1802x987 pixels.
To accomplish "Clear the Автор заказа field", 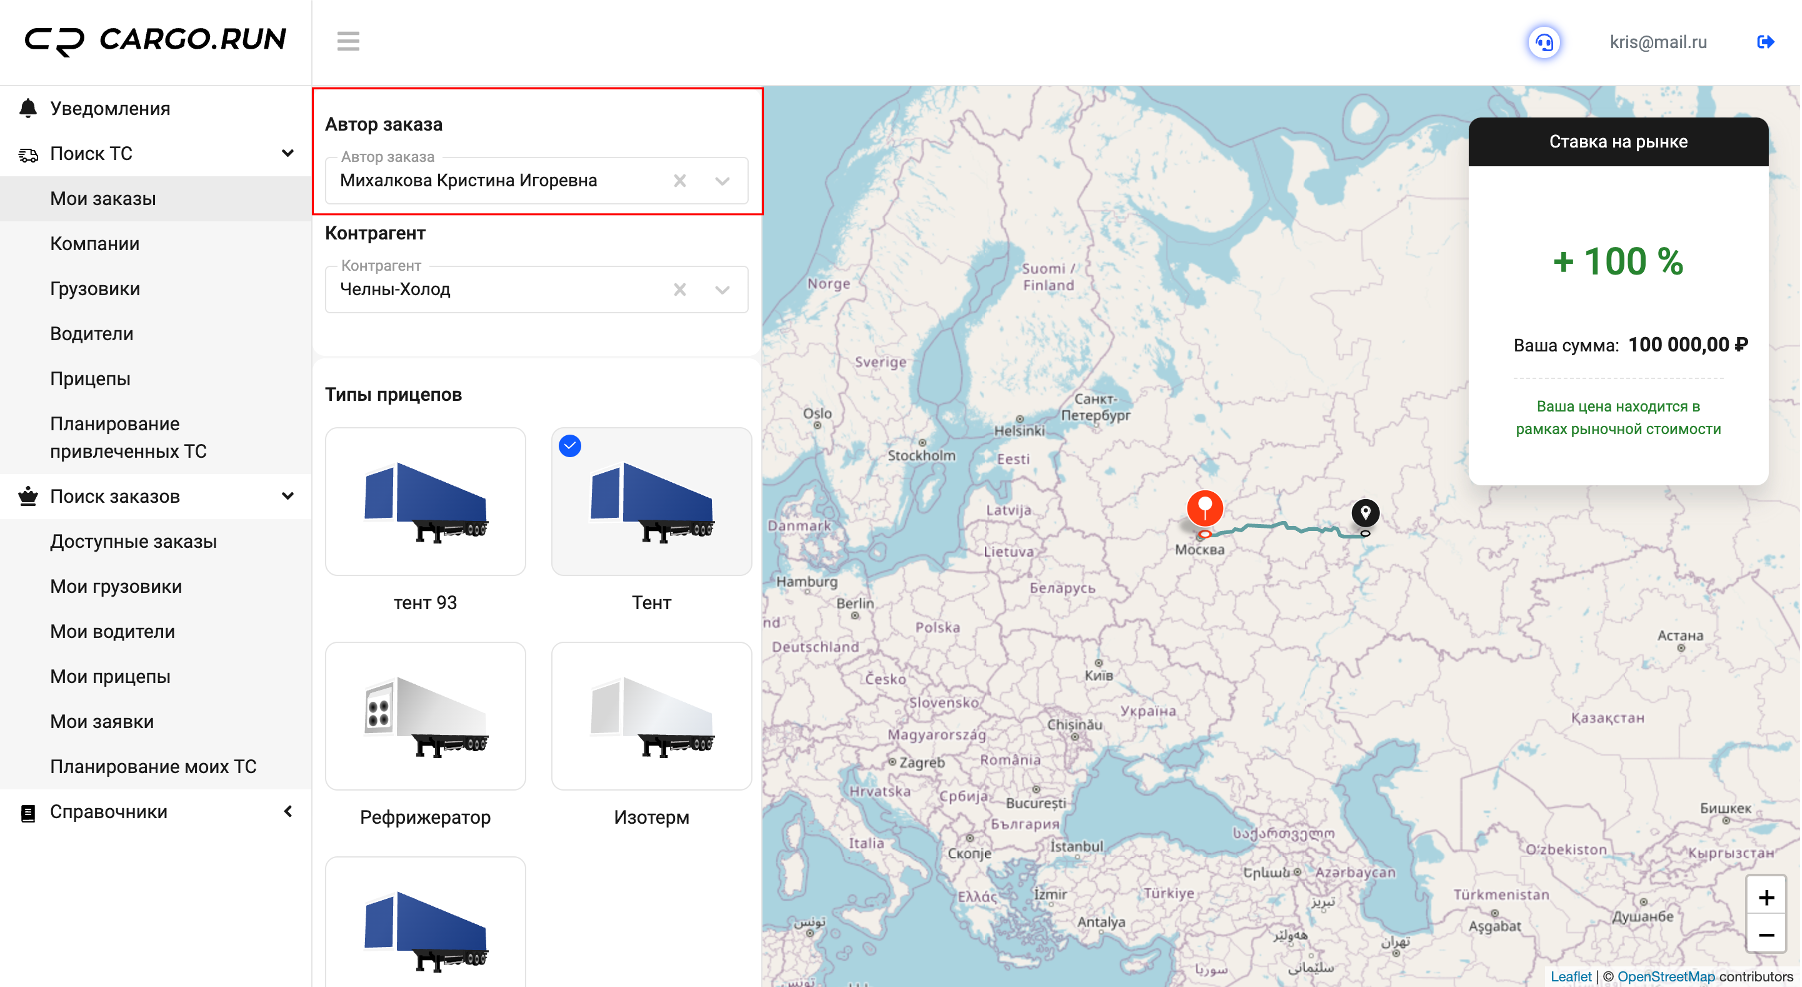I will pos(680,181).
